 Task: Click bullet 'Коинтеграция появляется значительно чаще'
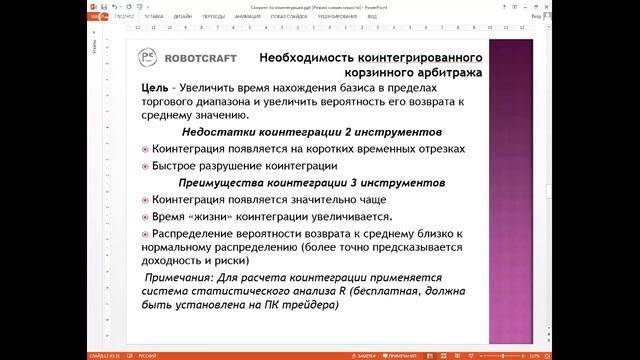(x=269, y=200)
